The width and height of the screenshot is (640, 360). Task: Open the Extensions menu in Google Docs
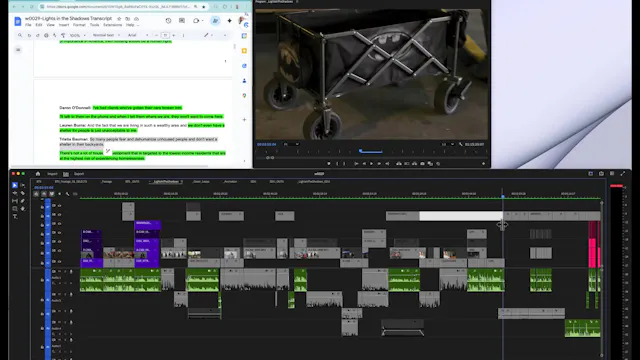pos(113,25)
